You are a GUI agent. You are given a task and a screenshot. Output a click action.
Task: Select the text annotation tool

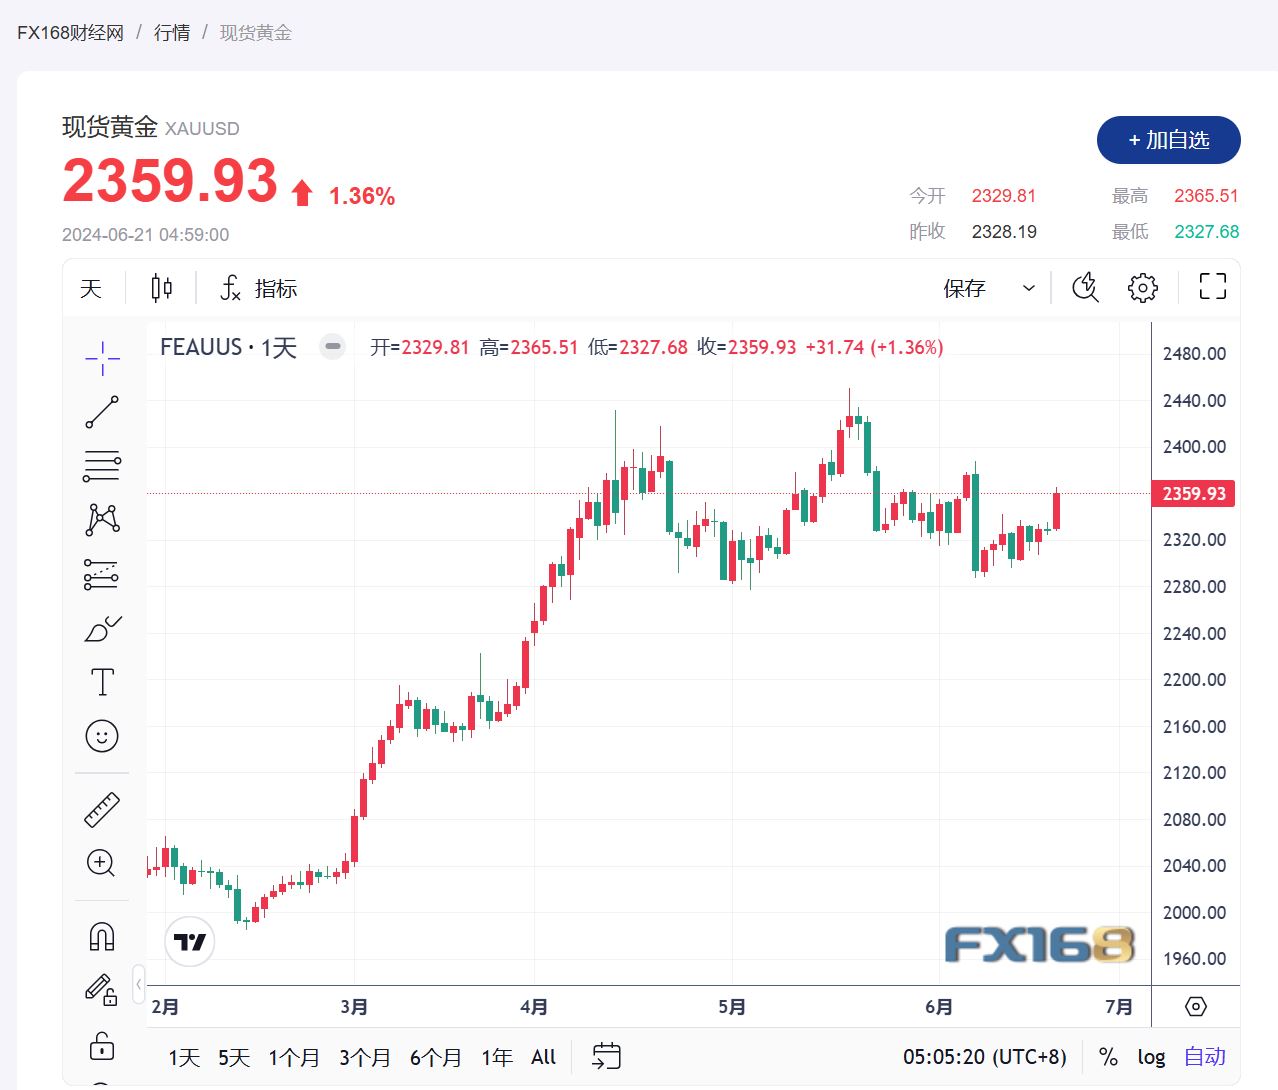(102, 682)
